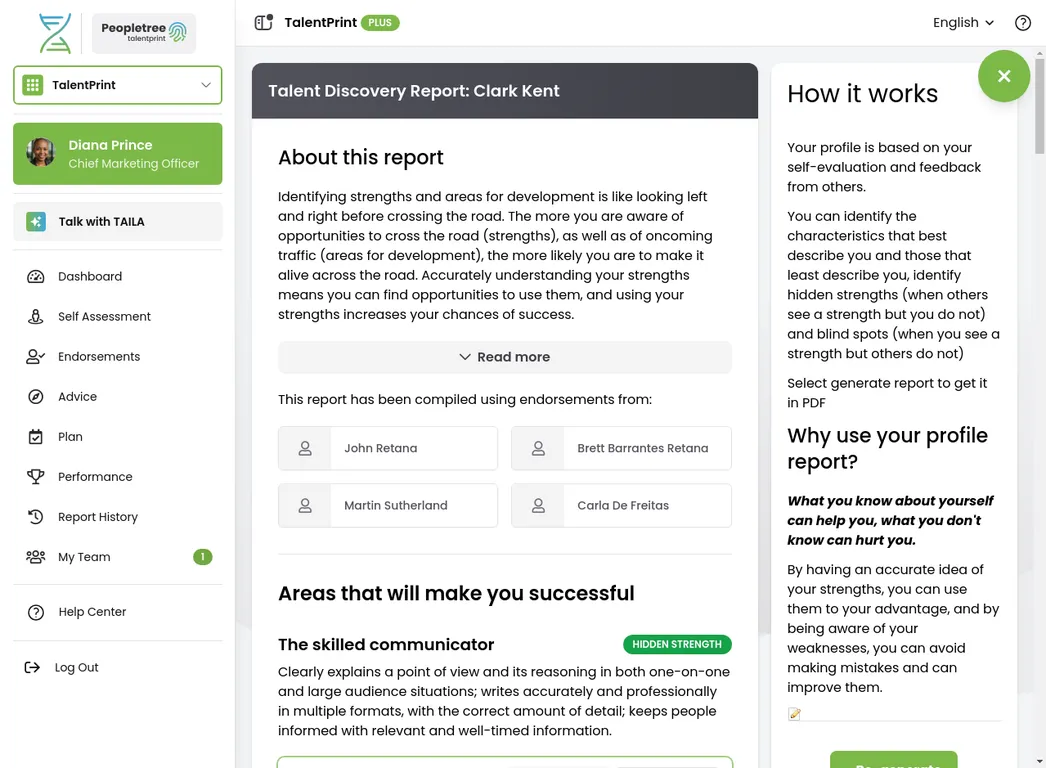The image size is (1046, 768).
Task: Click Diana Prince's avatar photo
Action: click(x=41, y=153)
